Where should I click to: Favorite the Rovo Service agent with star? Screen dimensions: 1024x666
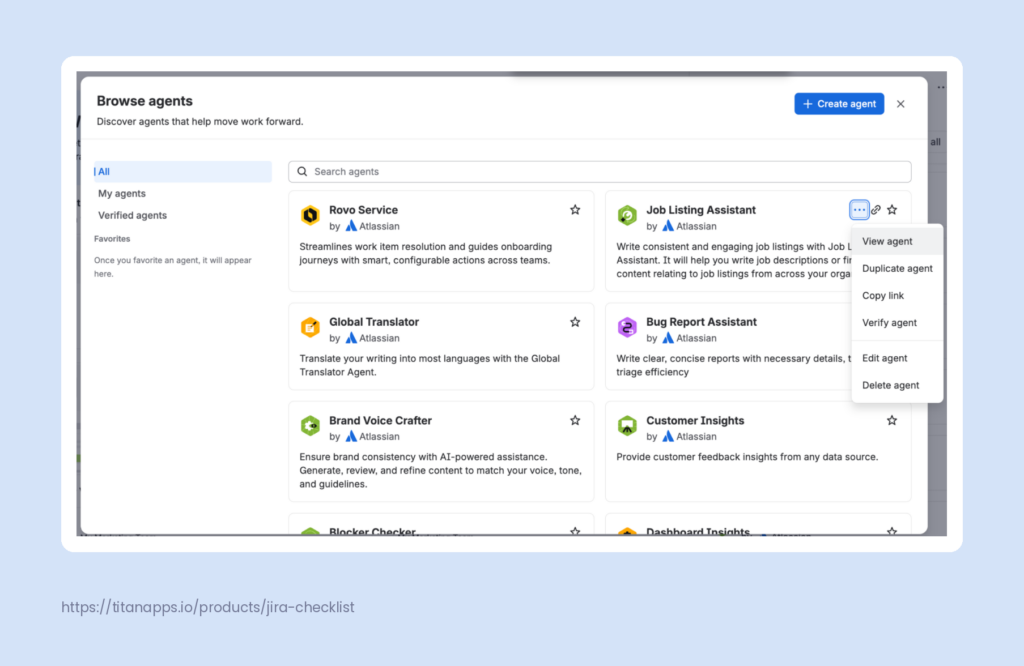(575, 210)
